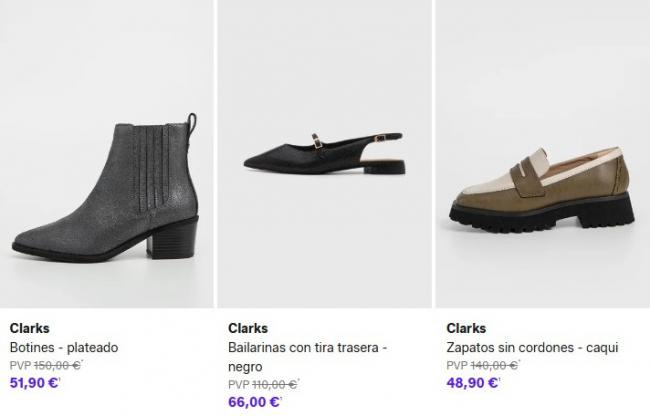
Task: Select the 48,90 € sale price
Action: (468, 382)
